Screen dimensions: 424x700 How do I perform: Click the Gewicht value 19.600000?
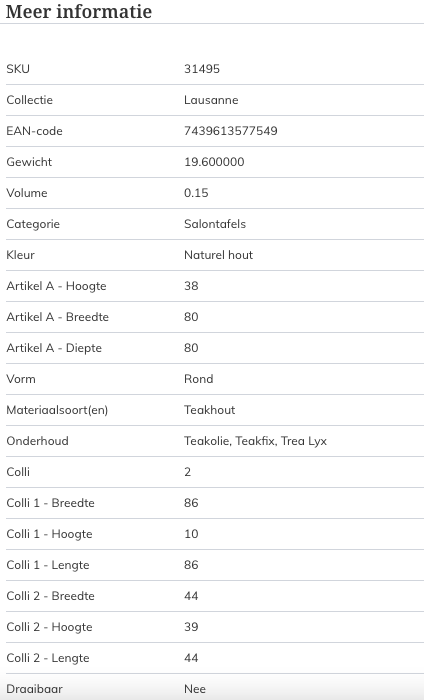pyautogui.click(x=214, y=162)
